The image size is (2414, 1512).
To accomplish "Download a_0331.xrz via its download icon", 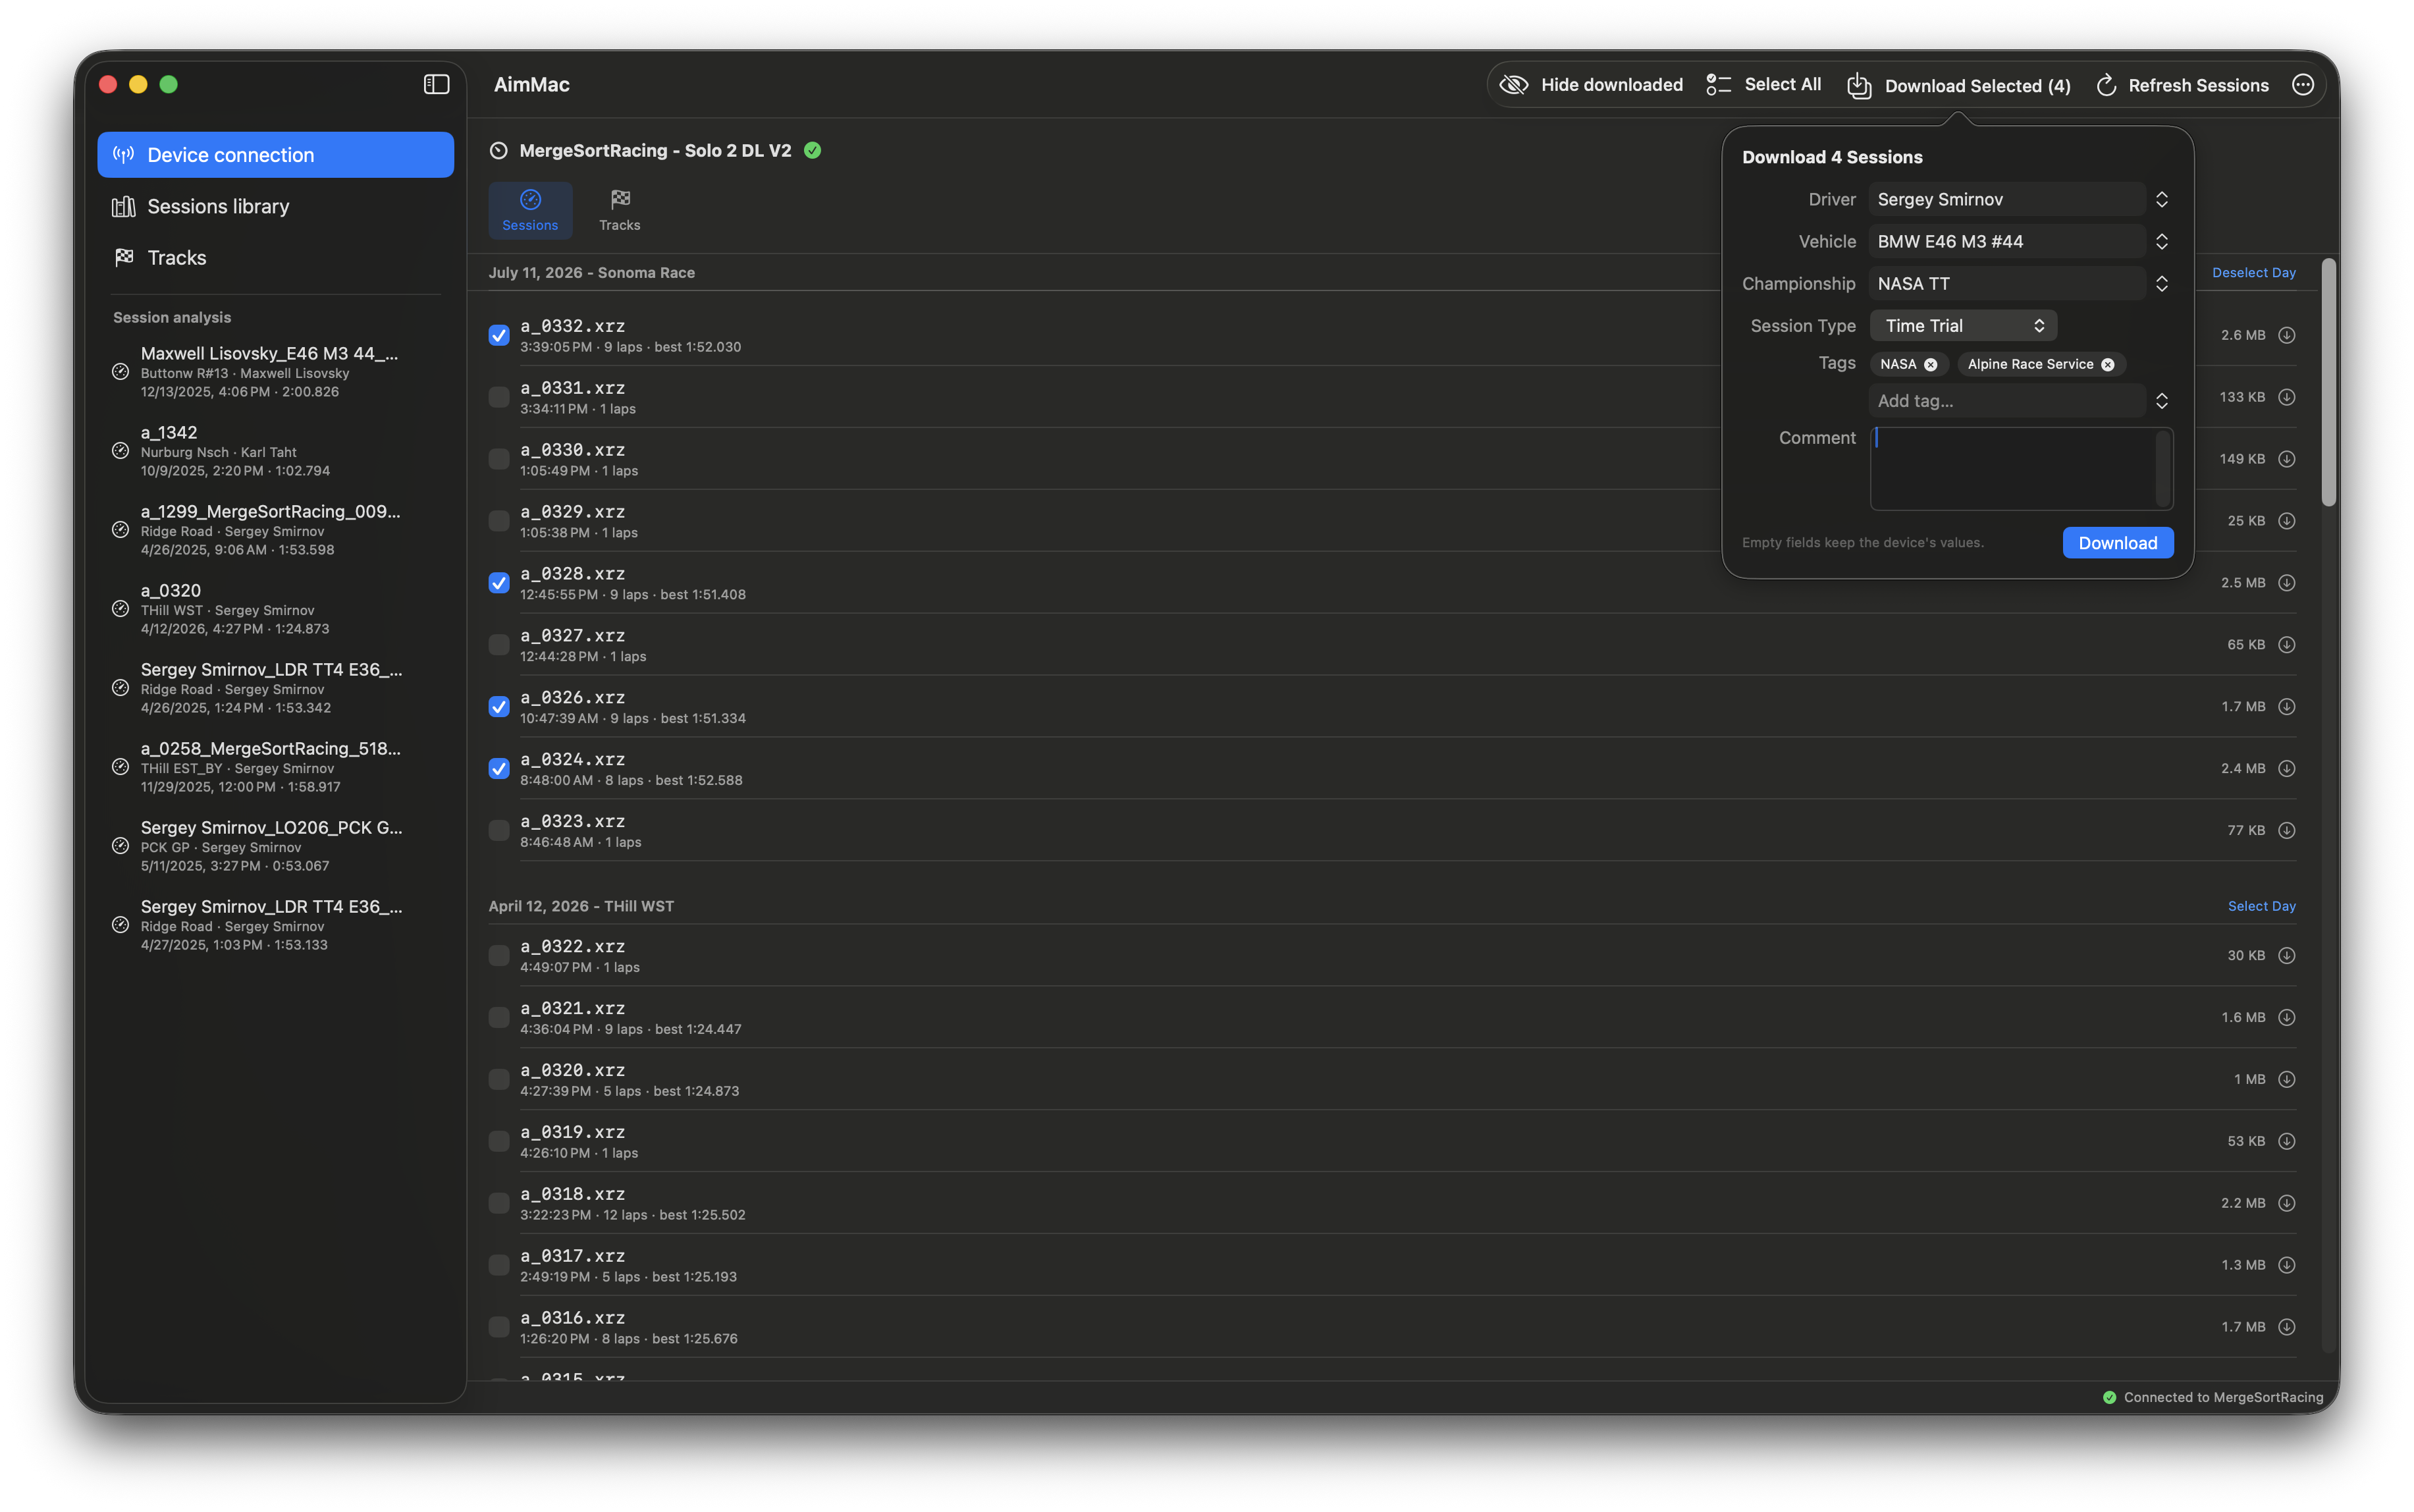I will point(2286,397).
